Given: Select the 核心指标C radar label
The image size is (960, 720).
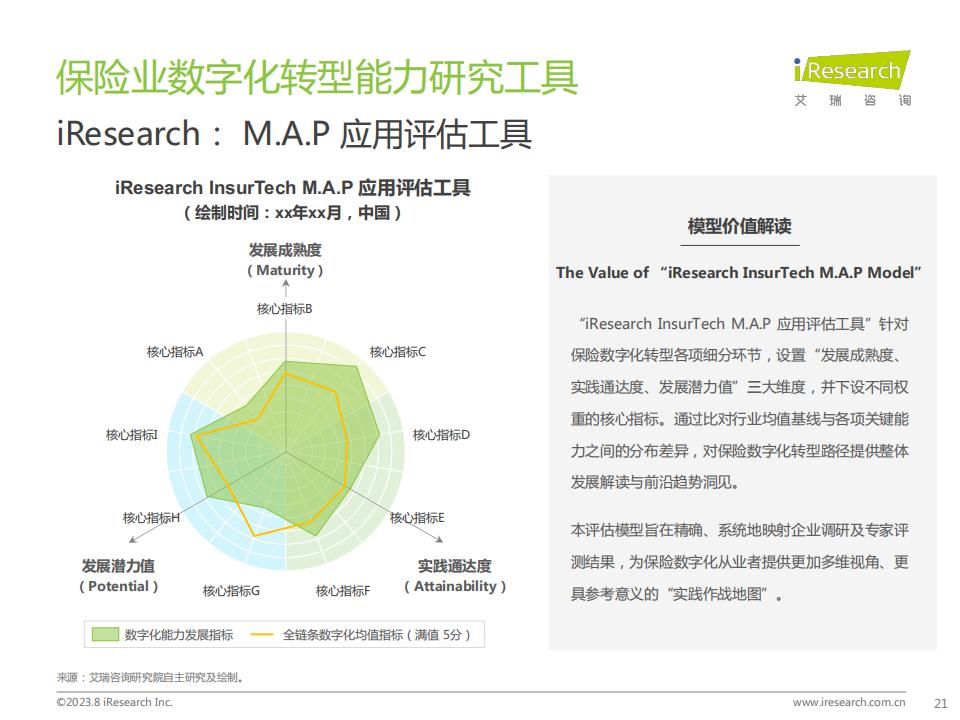Looking at the screenshot, I should point(397,352).
